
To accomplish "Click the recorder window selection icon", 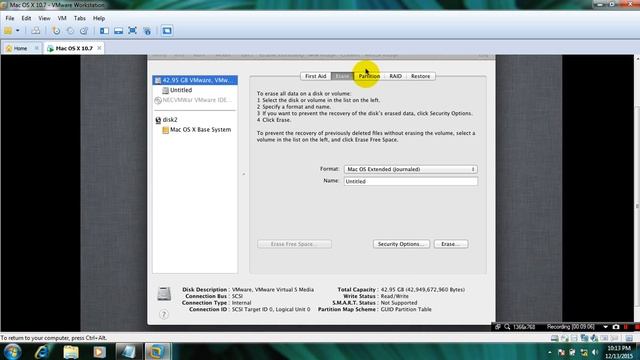I will [498, 327].
